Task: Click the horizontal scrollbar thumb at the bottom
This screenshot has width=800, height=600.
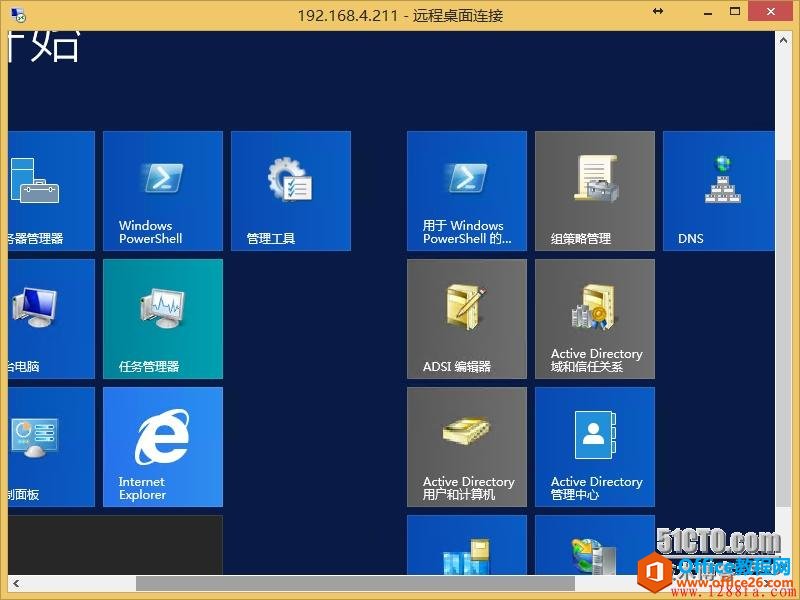Action: pyautogui.click(x=355, y=583)
